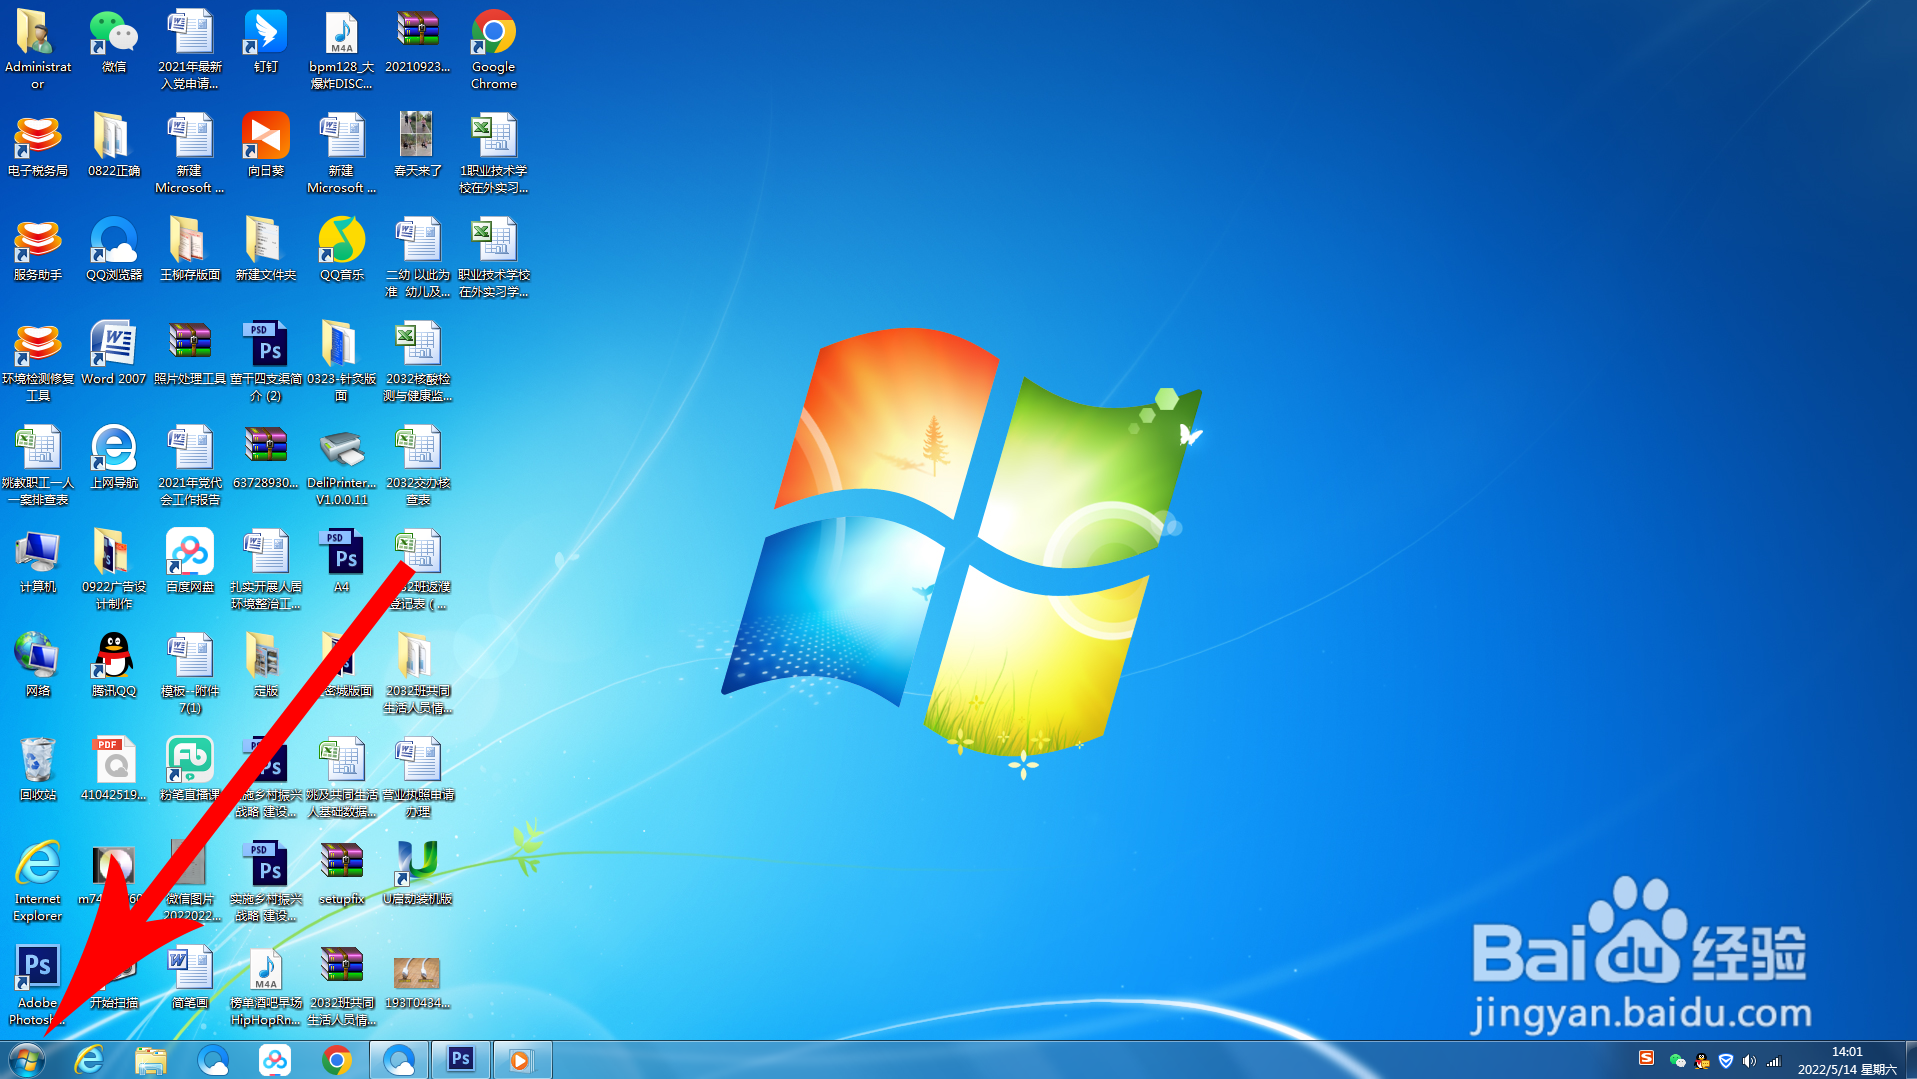
Task: Select the 百度网盘 desktop shortcut
Action: 190,562
